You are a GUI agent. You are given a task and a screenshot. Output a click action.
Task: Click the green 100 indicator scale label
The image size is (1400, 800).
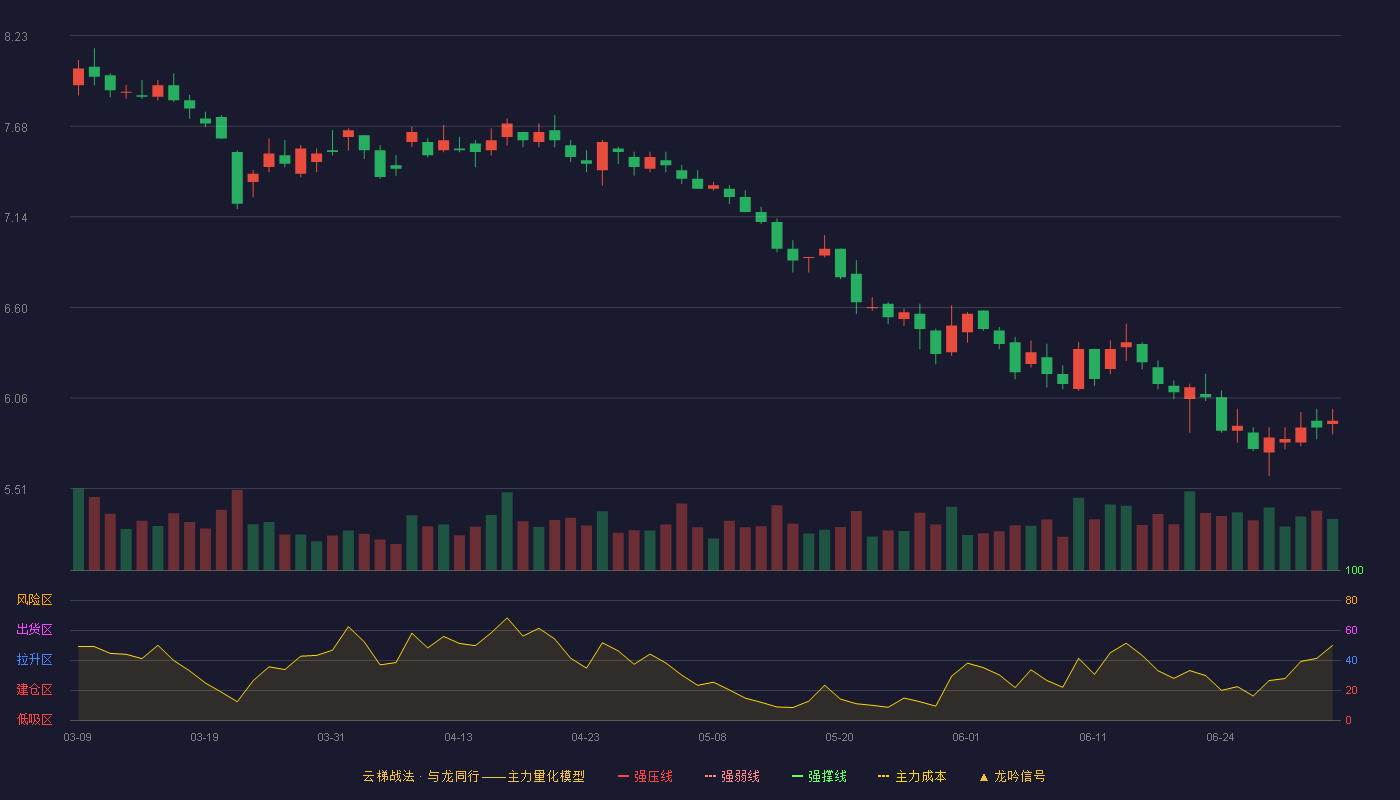point(1354,571)
